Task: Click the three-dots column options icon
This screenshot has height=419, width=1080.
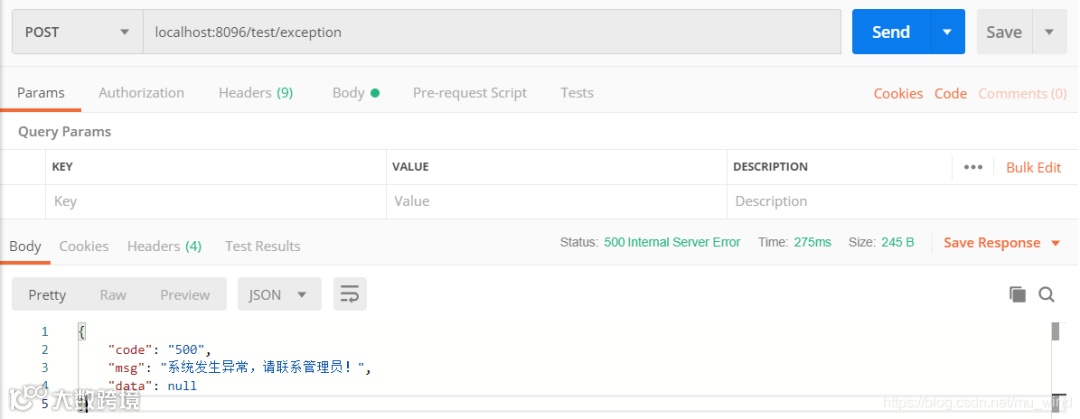Action: coord(973,167)
